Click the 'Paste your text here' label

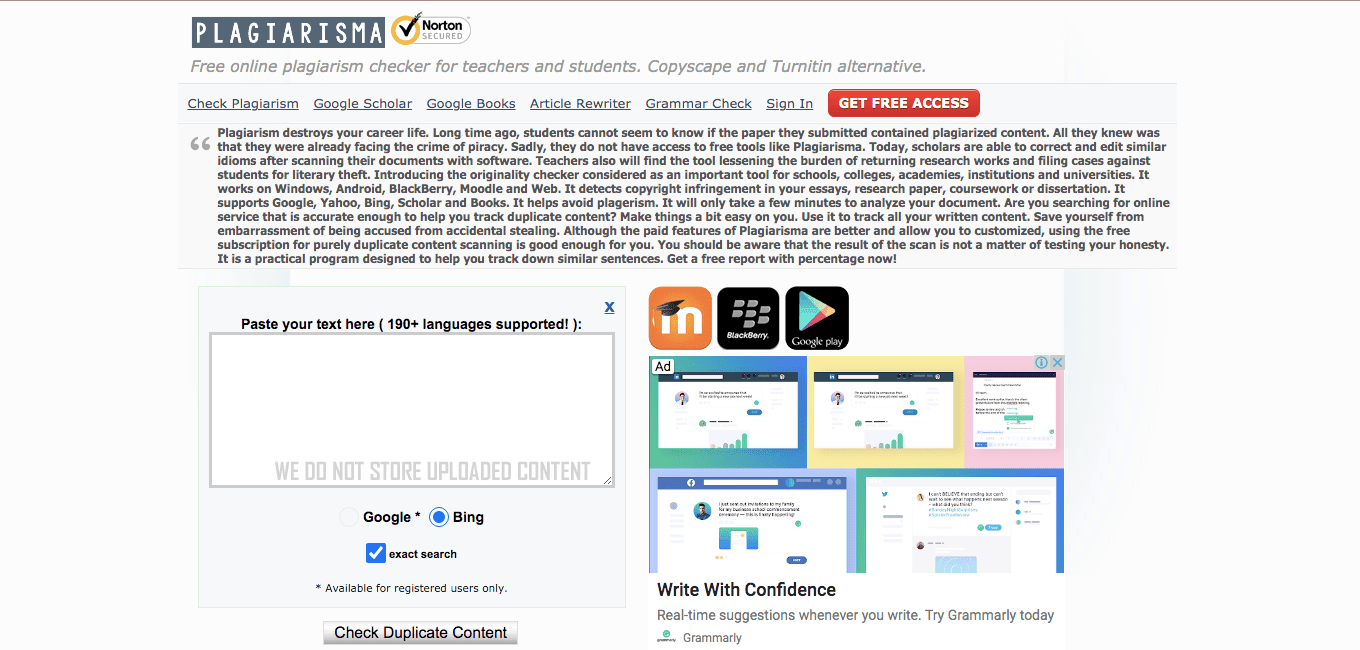point(411,324)
